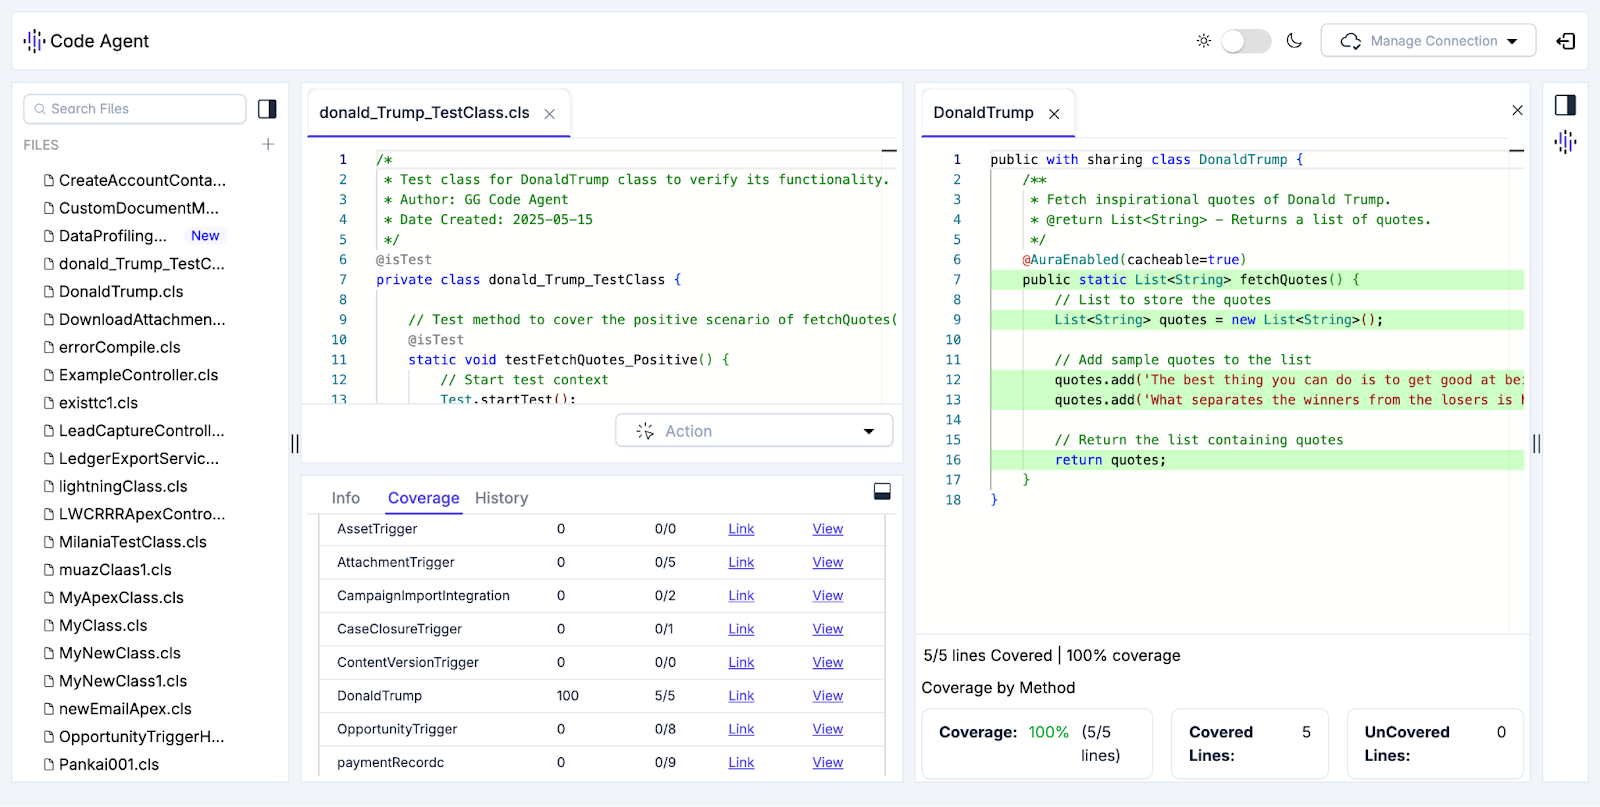Click into the Search Files field
This screenshot has width=1600, height=807.
point(135,109)
